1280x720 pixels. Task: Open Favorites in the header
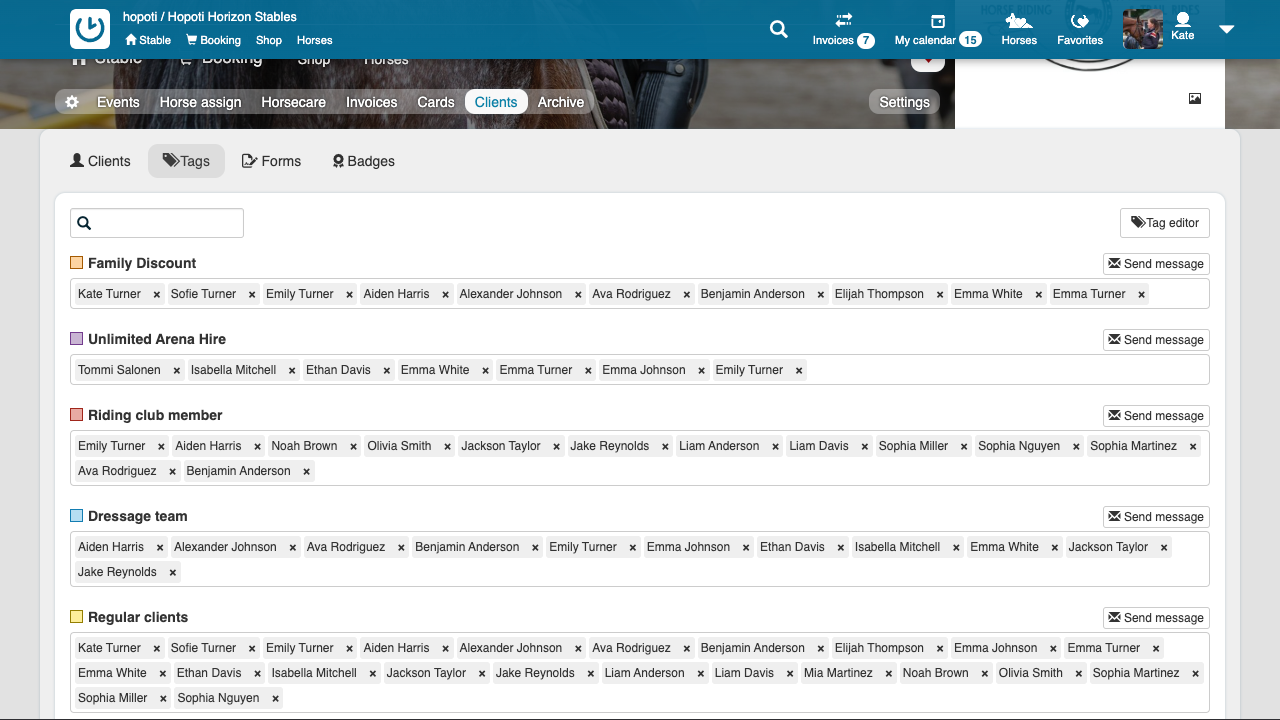[1080, 30]
